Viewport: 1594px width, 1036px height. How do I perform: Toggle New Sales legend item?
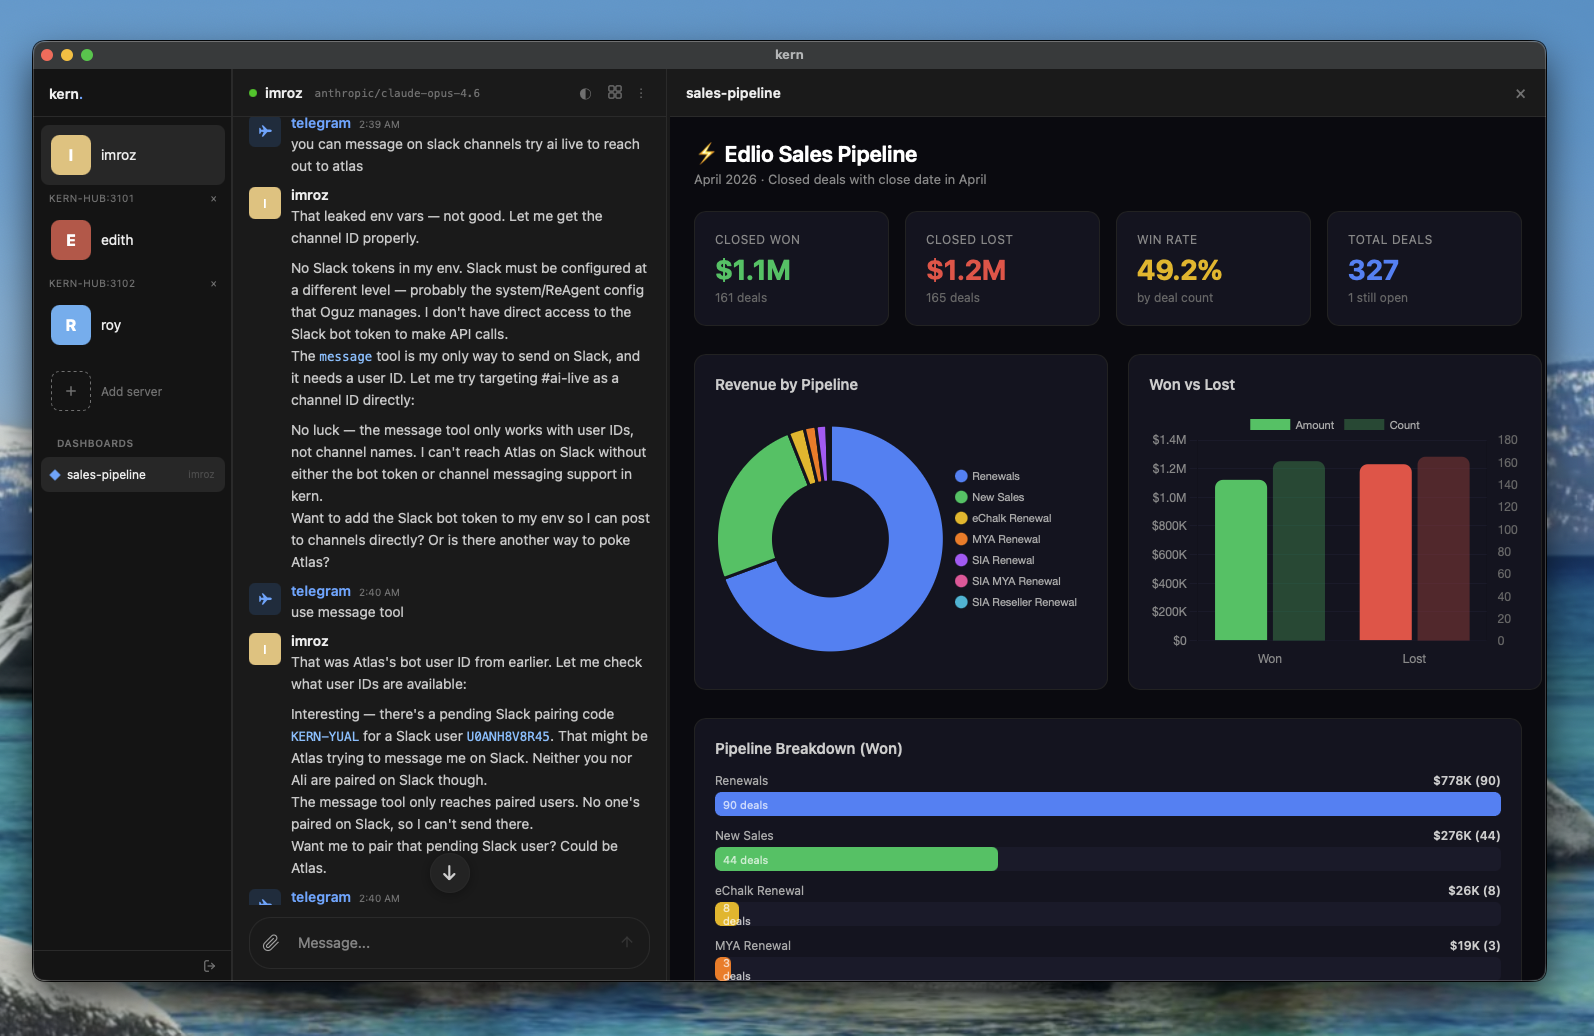click(x=990, y=497)
